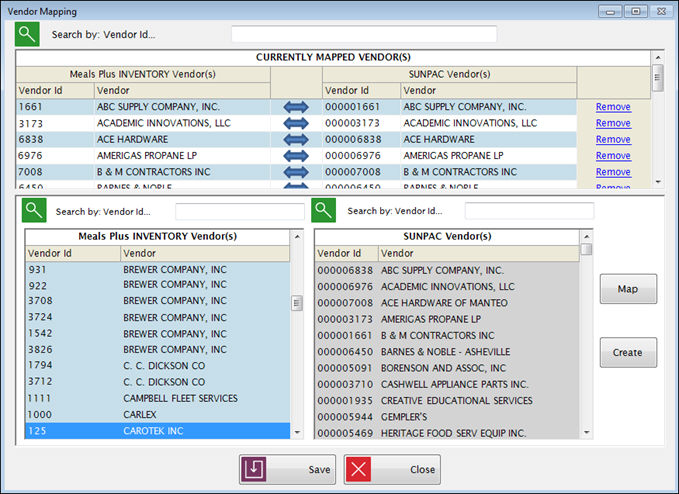Click mapped SUNPAC vendor id 000003173

352,123
